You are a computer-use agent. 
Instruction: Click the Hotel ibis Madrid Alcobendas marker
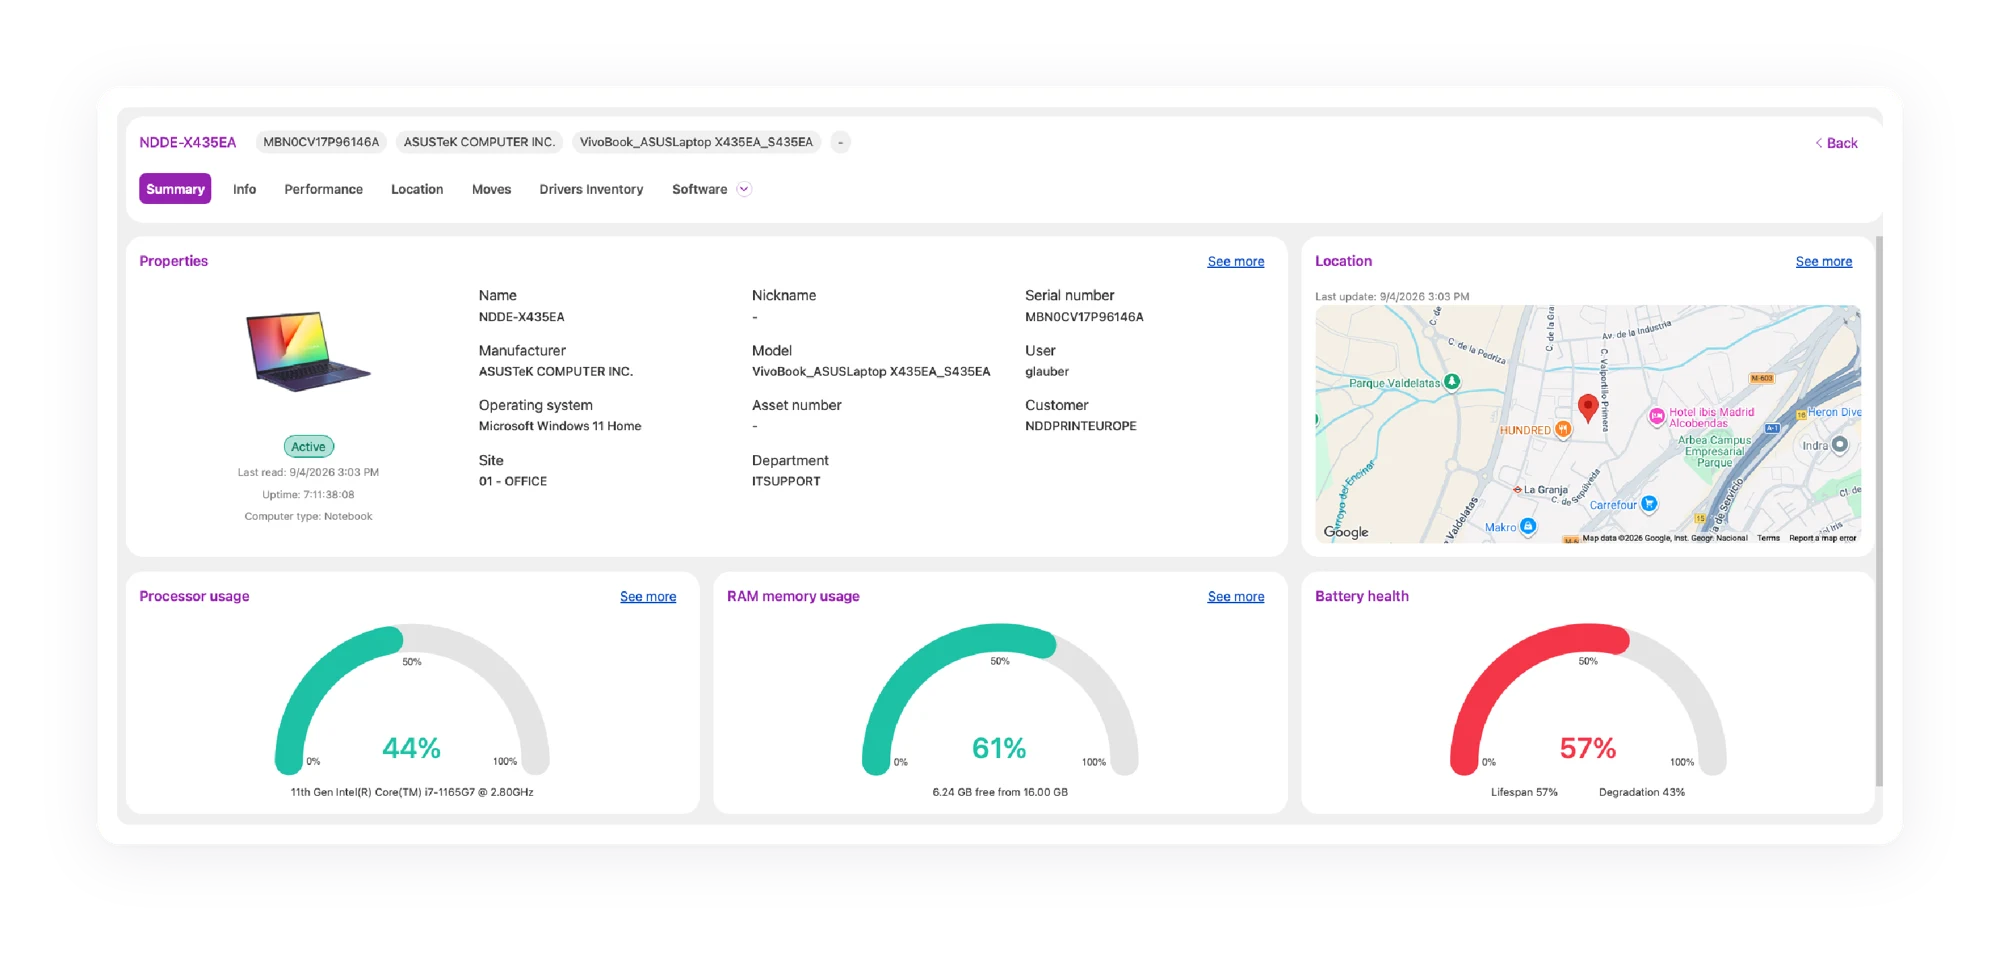[x=1656, y=416]
